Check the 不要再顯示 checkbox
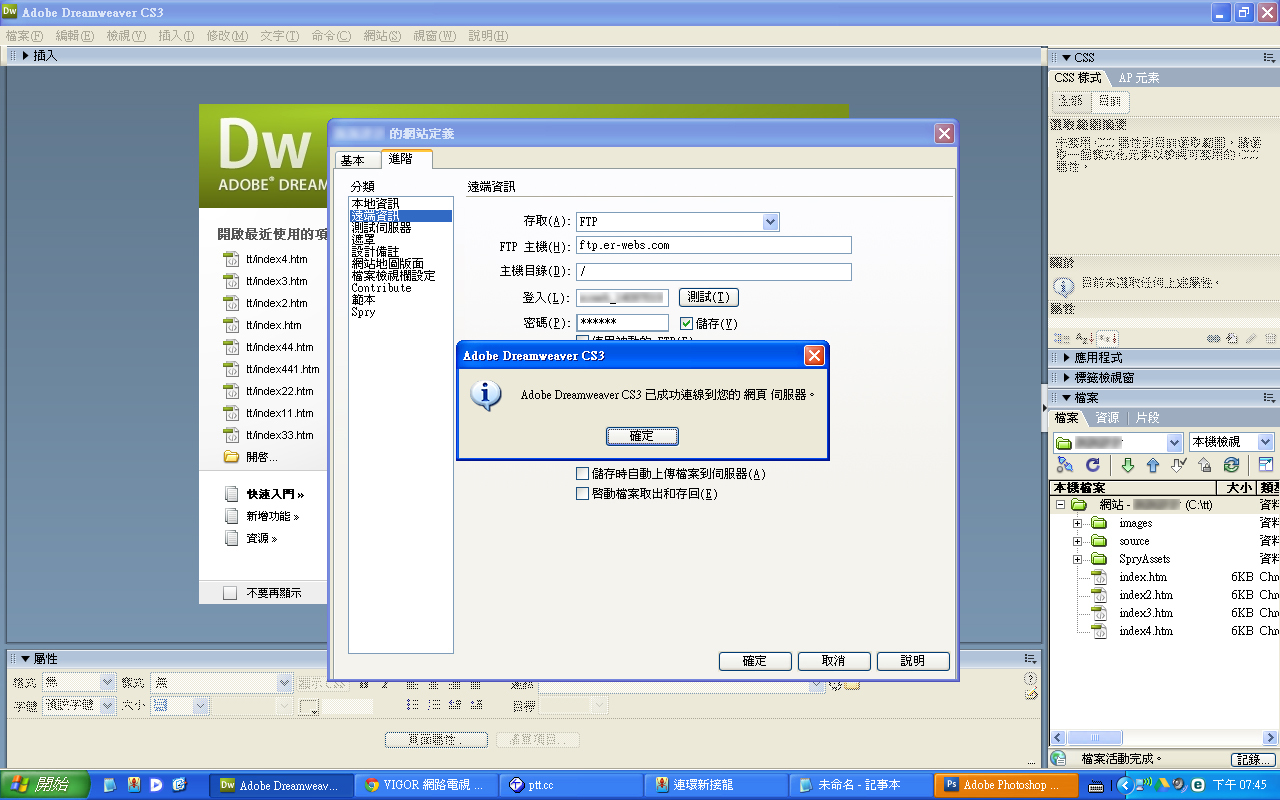The height and width of the screenshot is (800, 1280). [x=230, y=593]
